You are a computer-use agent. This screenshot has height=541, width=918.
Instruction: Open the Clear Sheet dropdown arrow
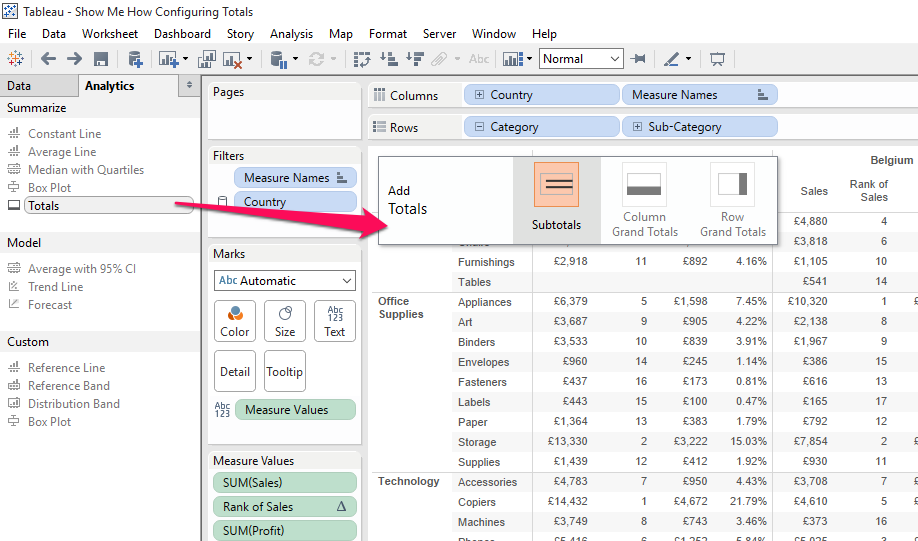point(249,59)
